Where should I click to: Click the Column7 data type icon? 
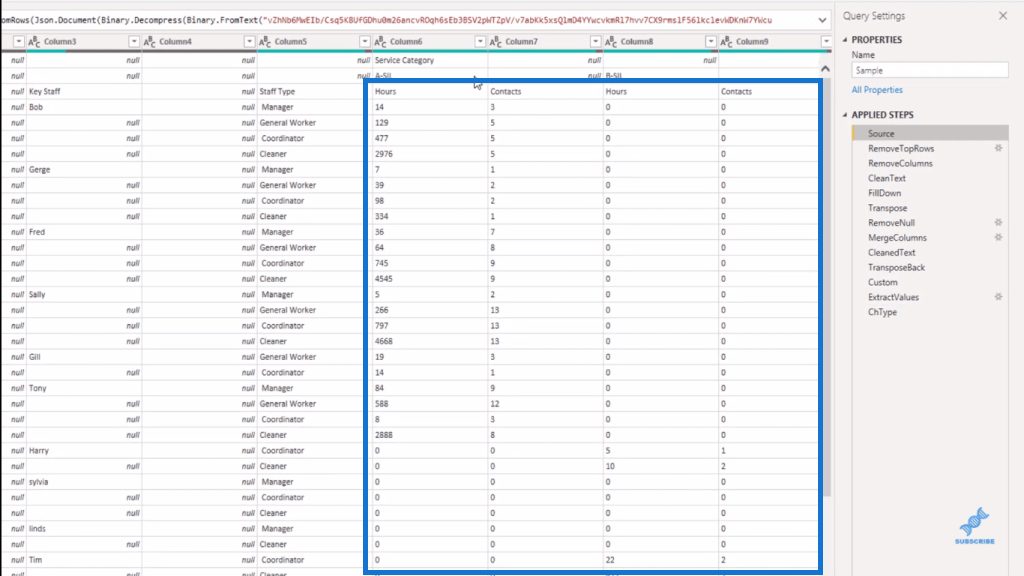[496, 42]
